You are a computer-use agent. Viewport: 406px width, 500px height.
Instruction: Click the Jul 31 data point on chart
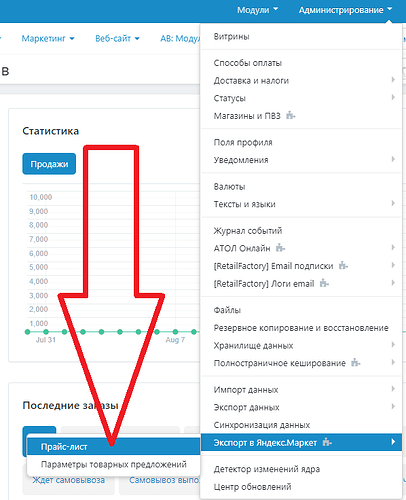pos(46,332)
